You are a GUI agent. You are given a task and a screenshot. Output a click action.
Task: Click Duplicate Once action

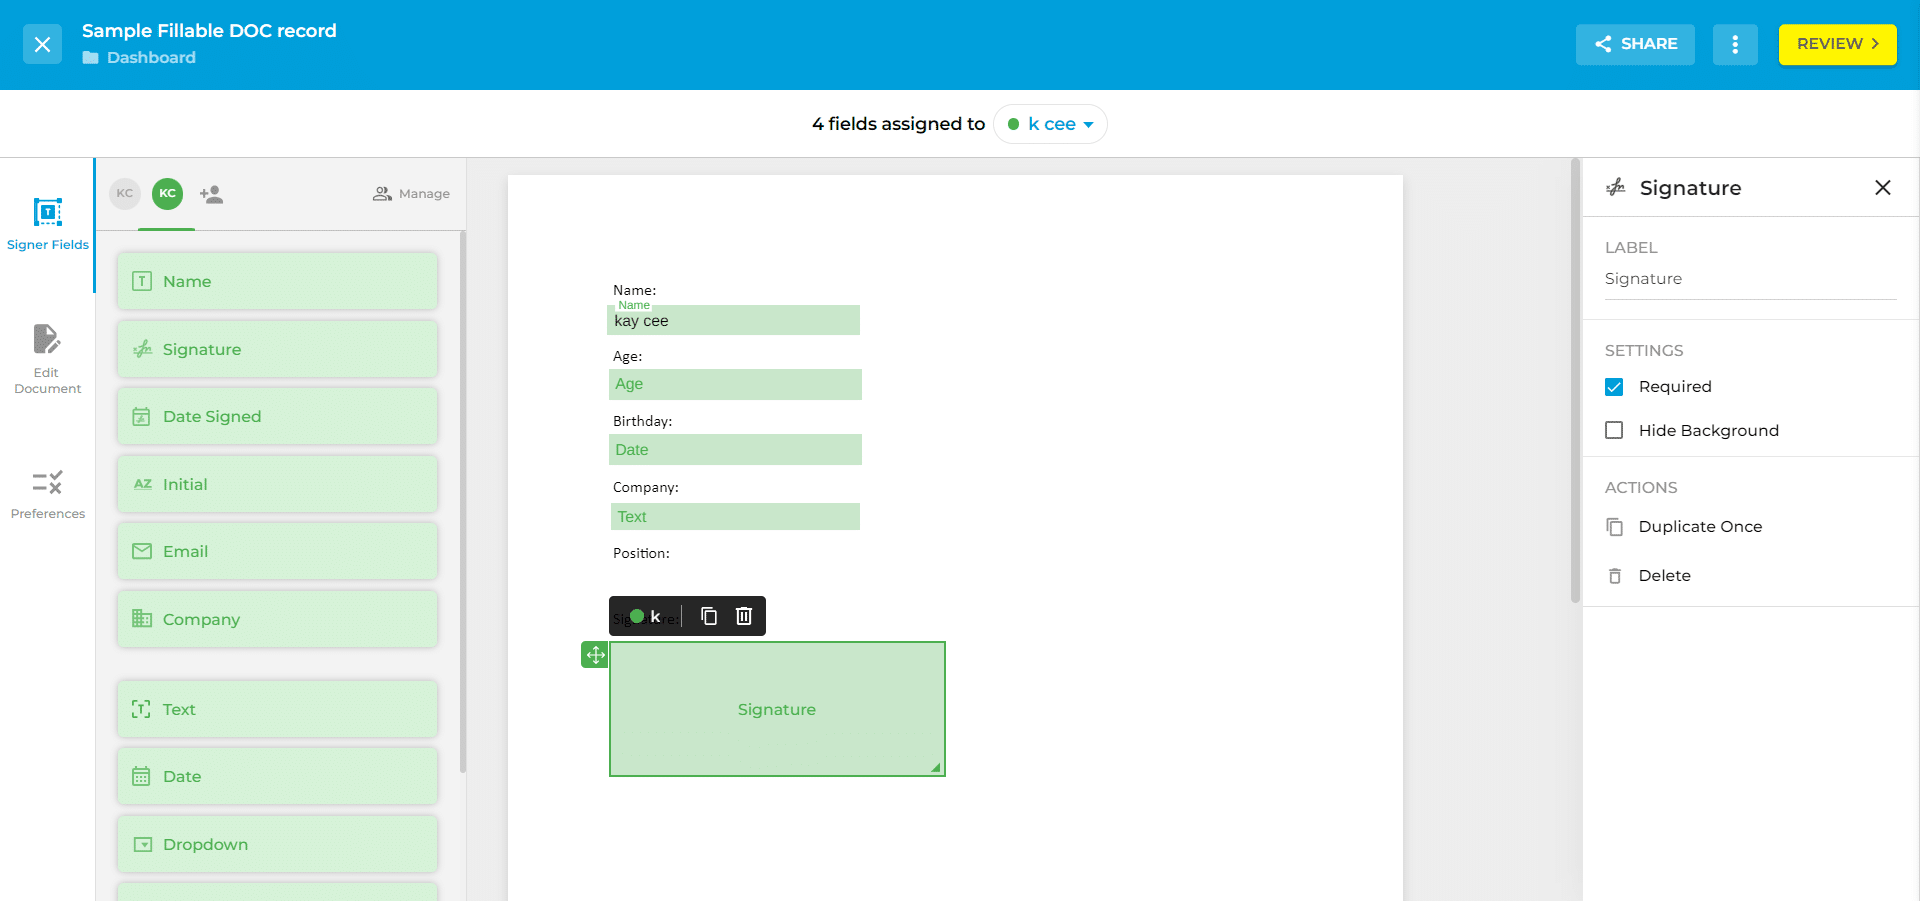coord(1684,527)
